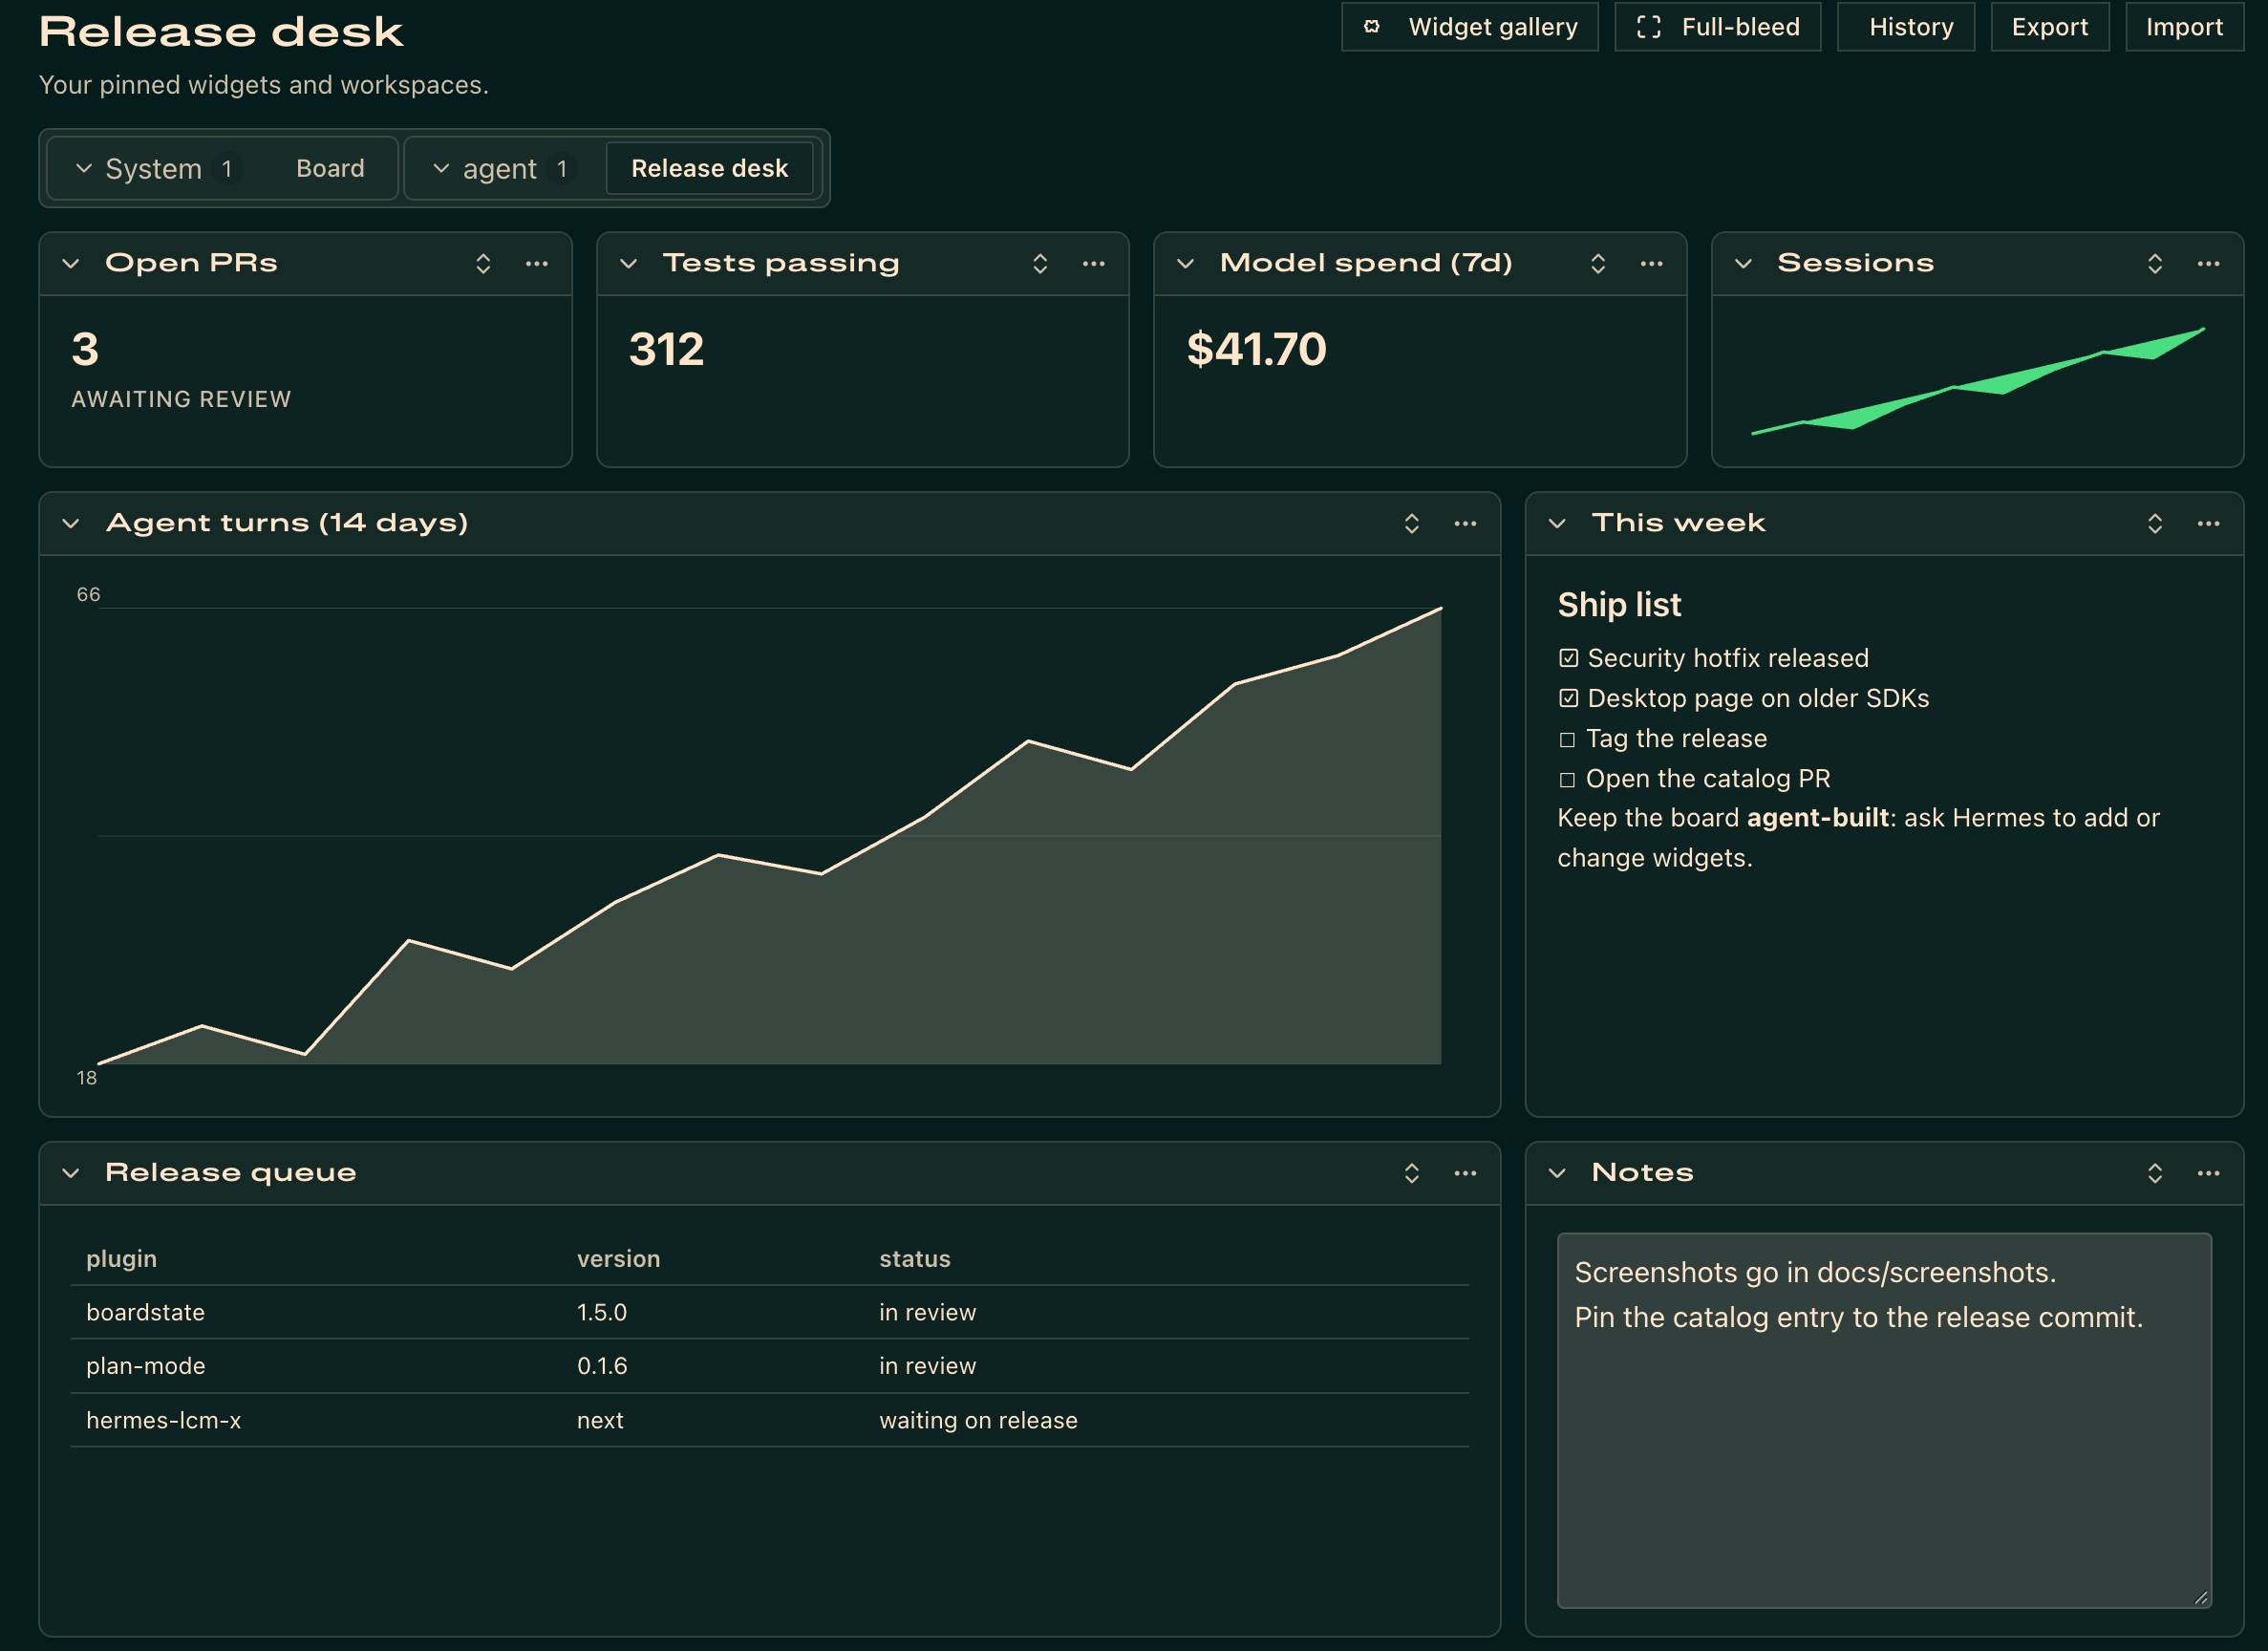Uncheck the Security hotfix released item
The image size is (2268, 1651).
coord(1568,659)
